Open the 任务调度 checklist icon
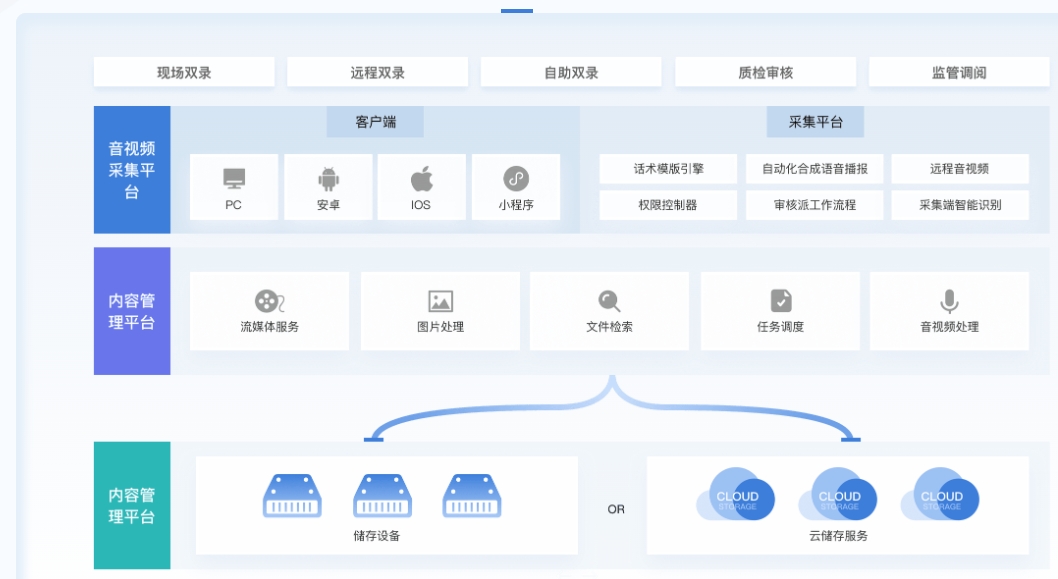1058x579 pixels. pos(781,301)
